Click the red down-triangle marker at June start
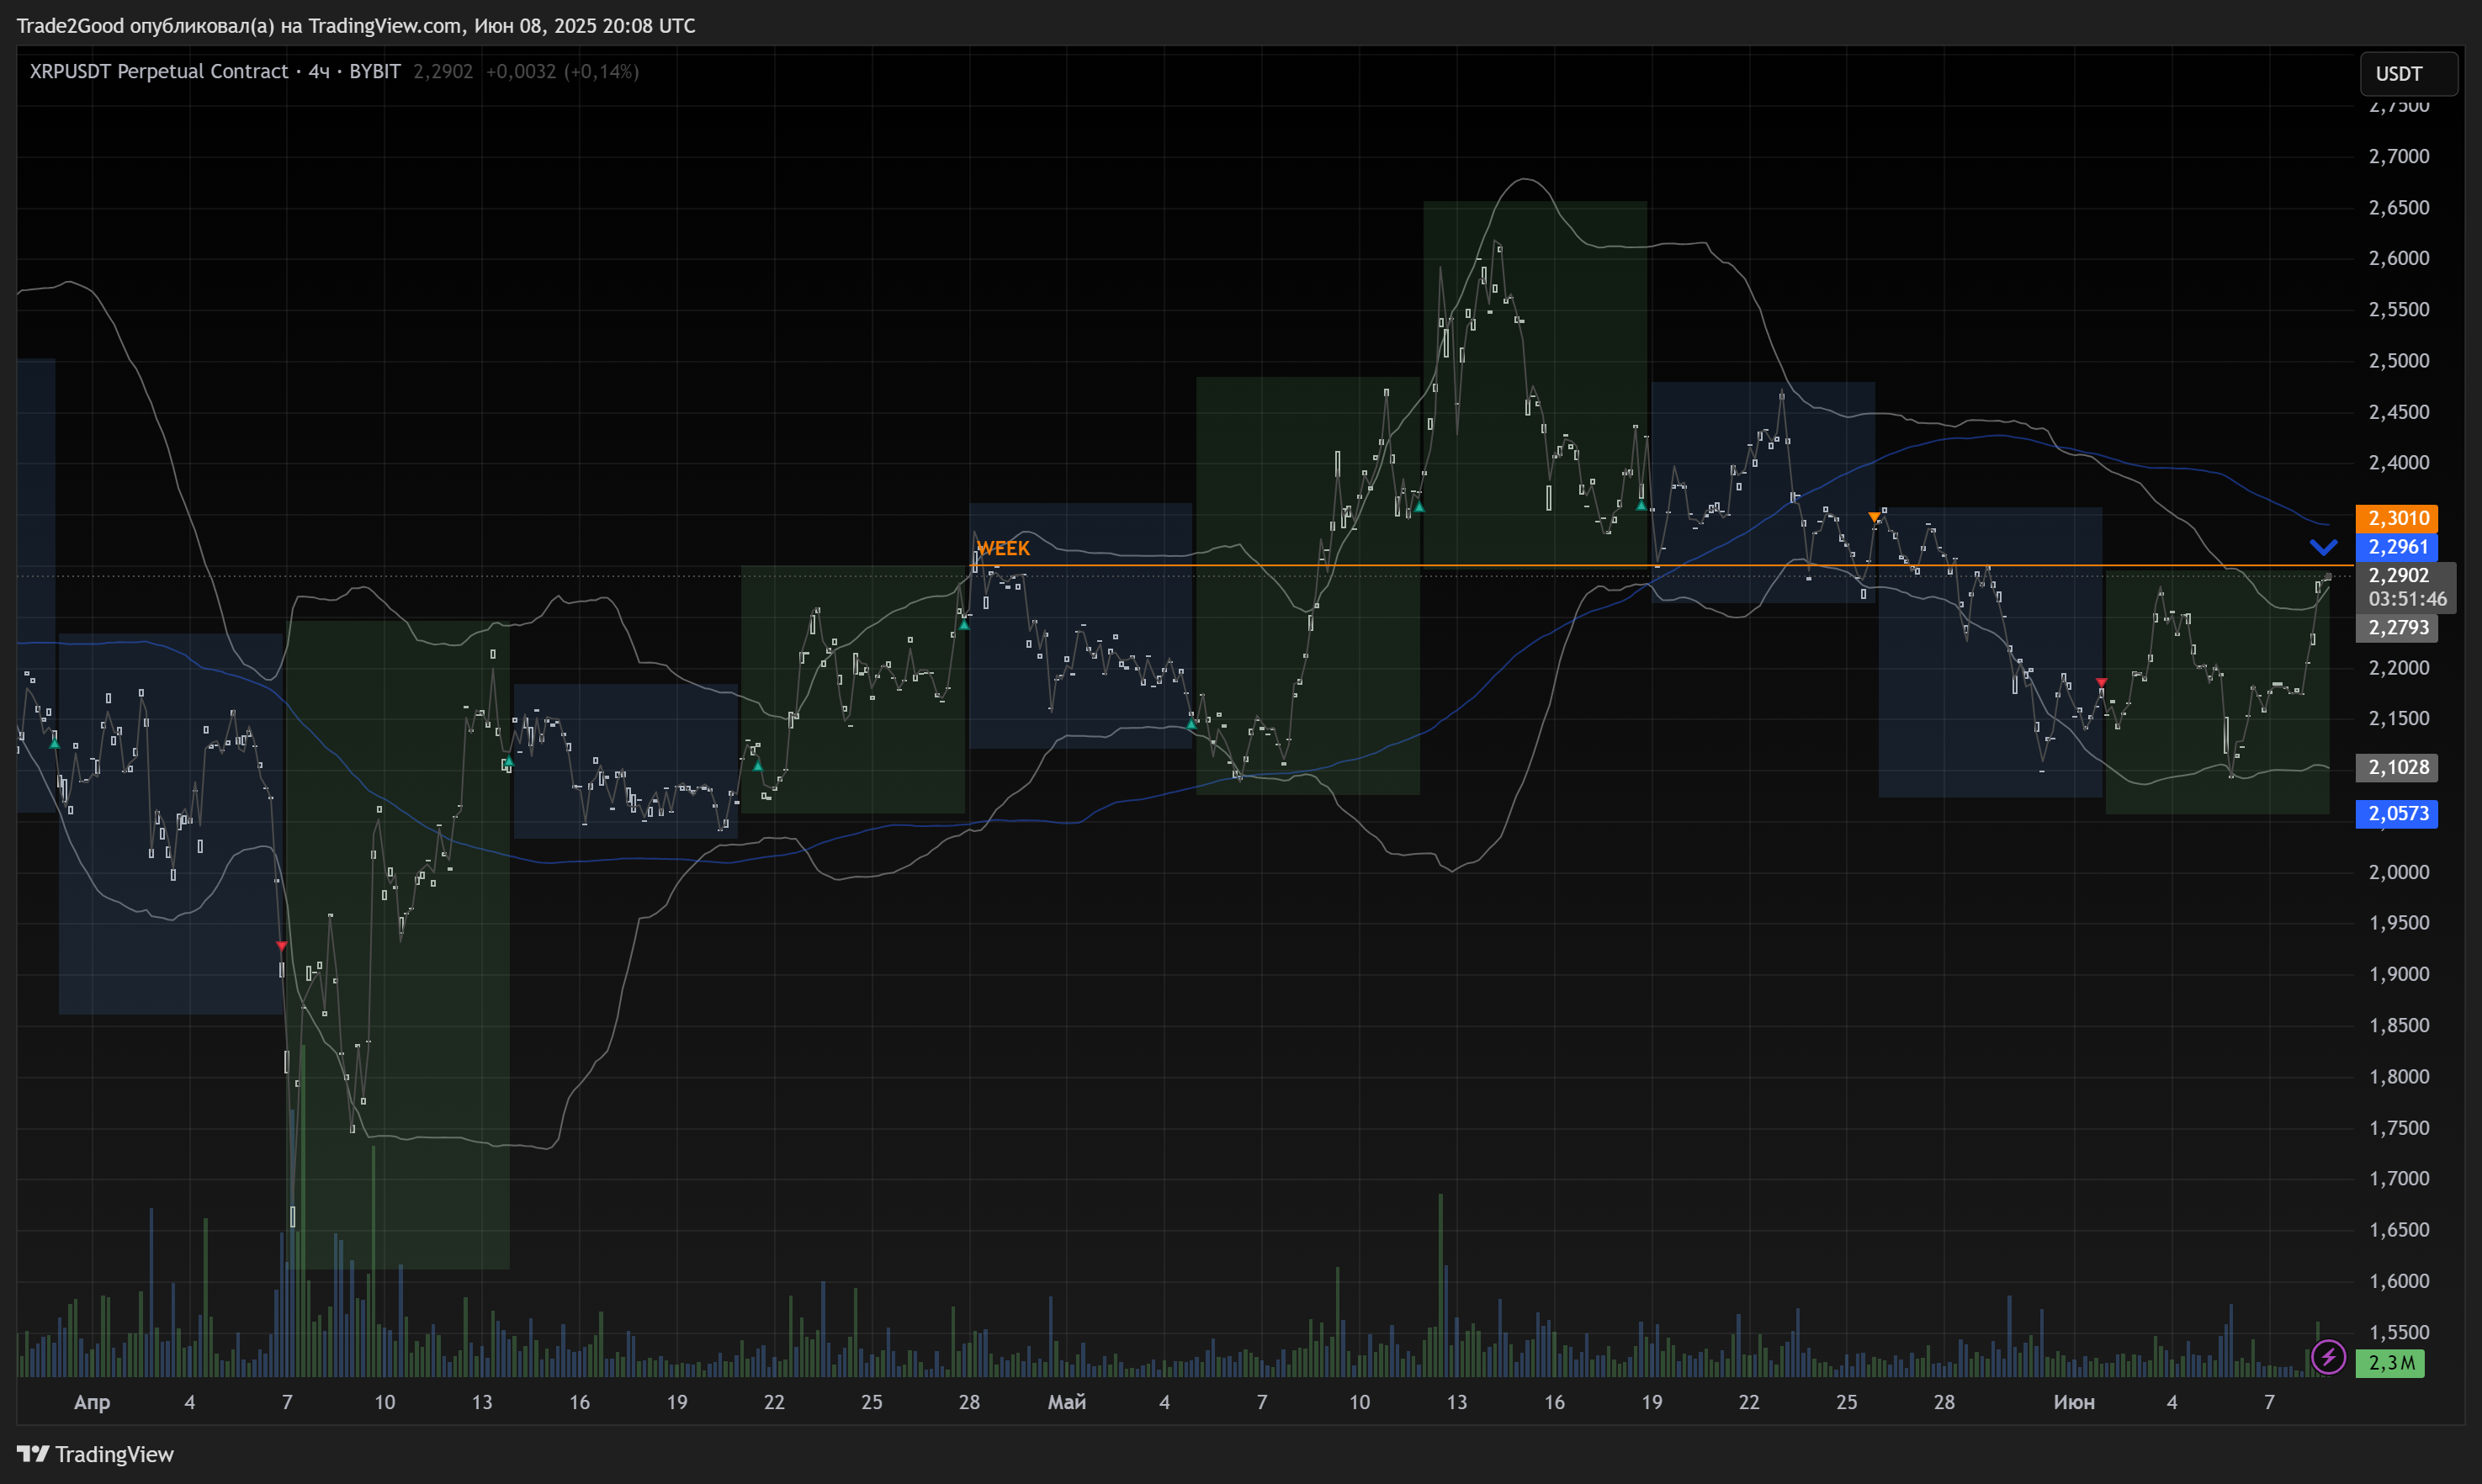This screenshot has height=1484, width=2482. (x=2101, y=682)
